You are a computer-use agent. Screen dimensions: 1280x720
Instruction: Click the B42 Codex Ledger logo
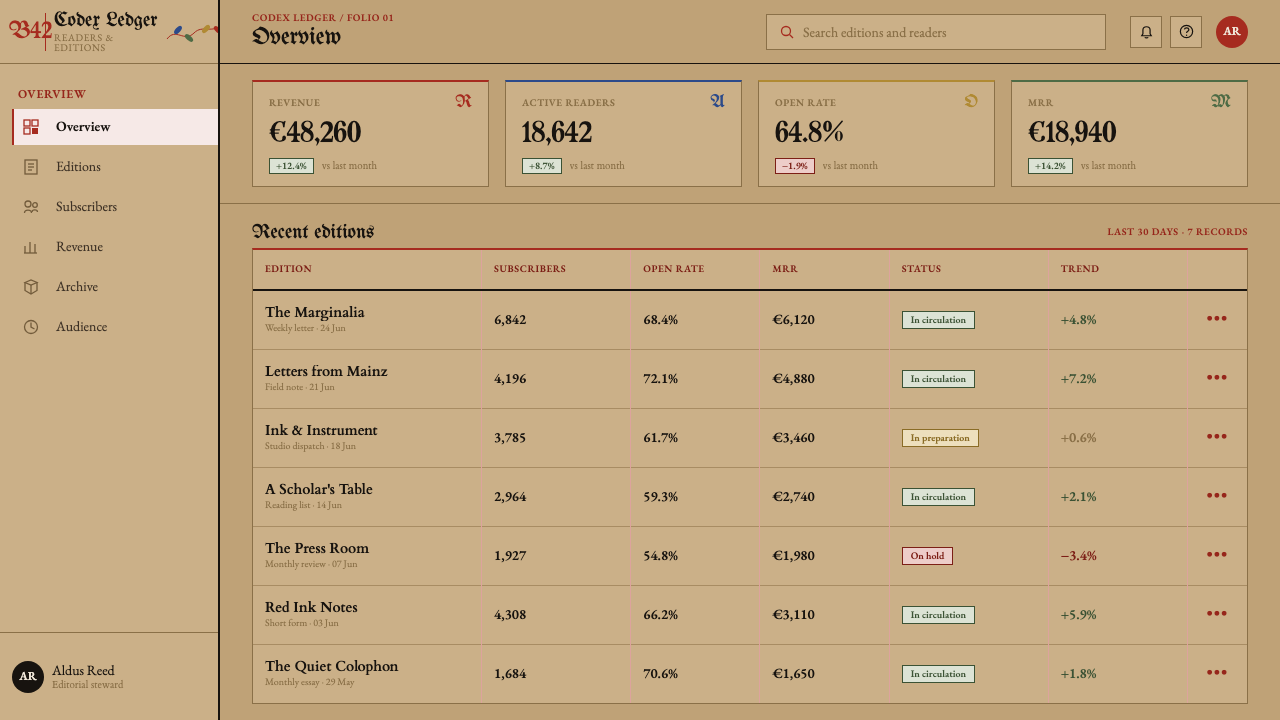pos(83,30)
